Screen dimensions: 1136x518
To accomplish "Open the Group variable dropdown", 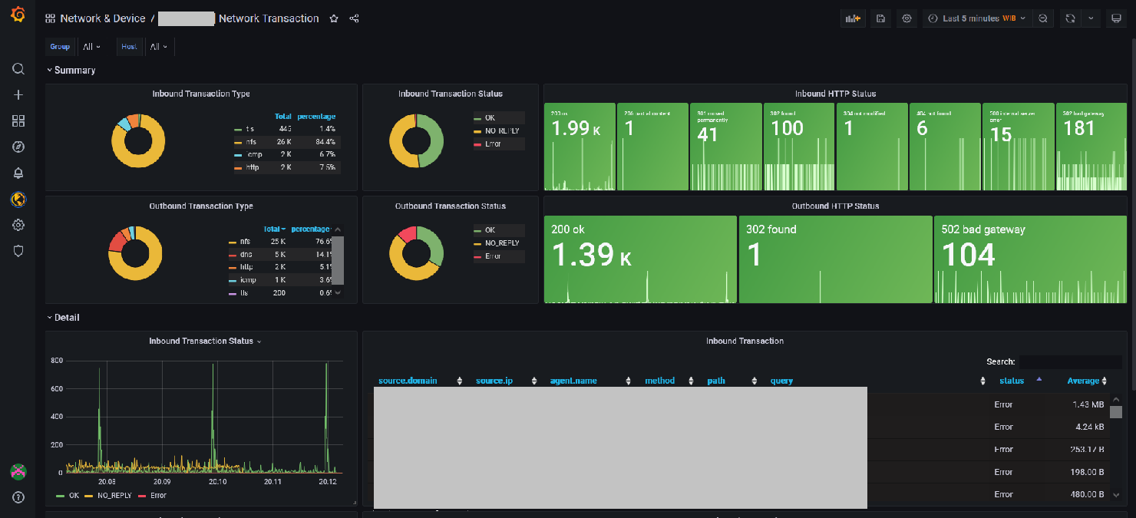I will click(x=91, y=46).
